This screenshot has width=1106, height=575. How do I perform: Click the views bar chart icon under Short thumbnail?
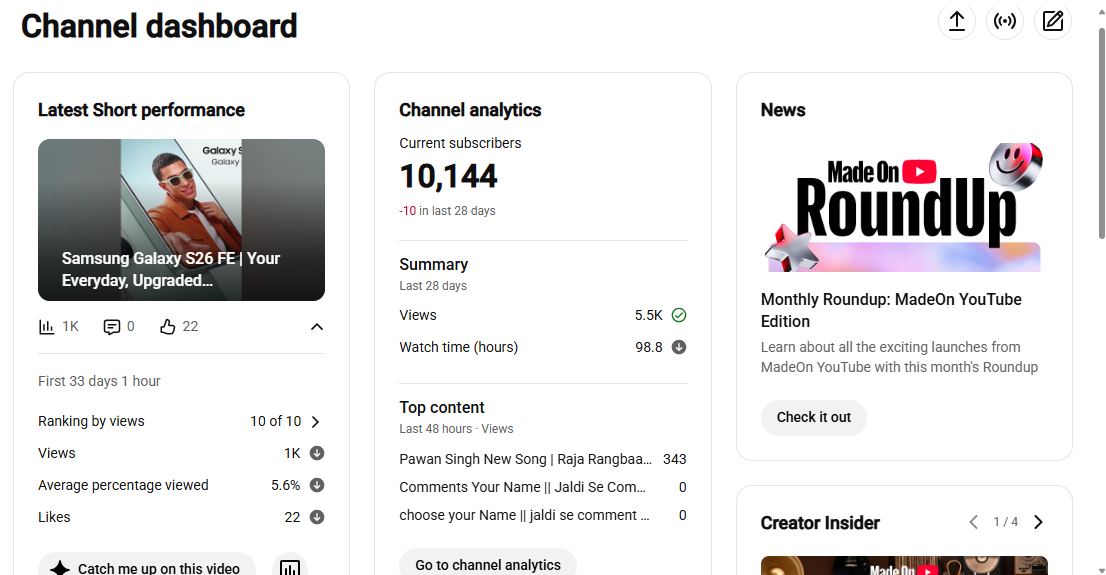click(x=47, y=327)
